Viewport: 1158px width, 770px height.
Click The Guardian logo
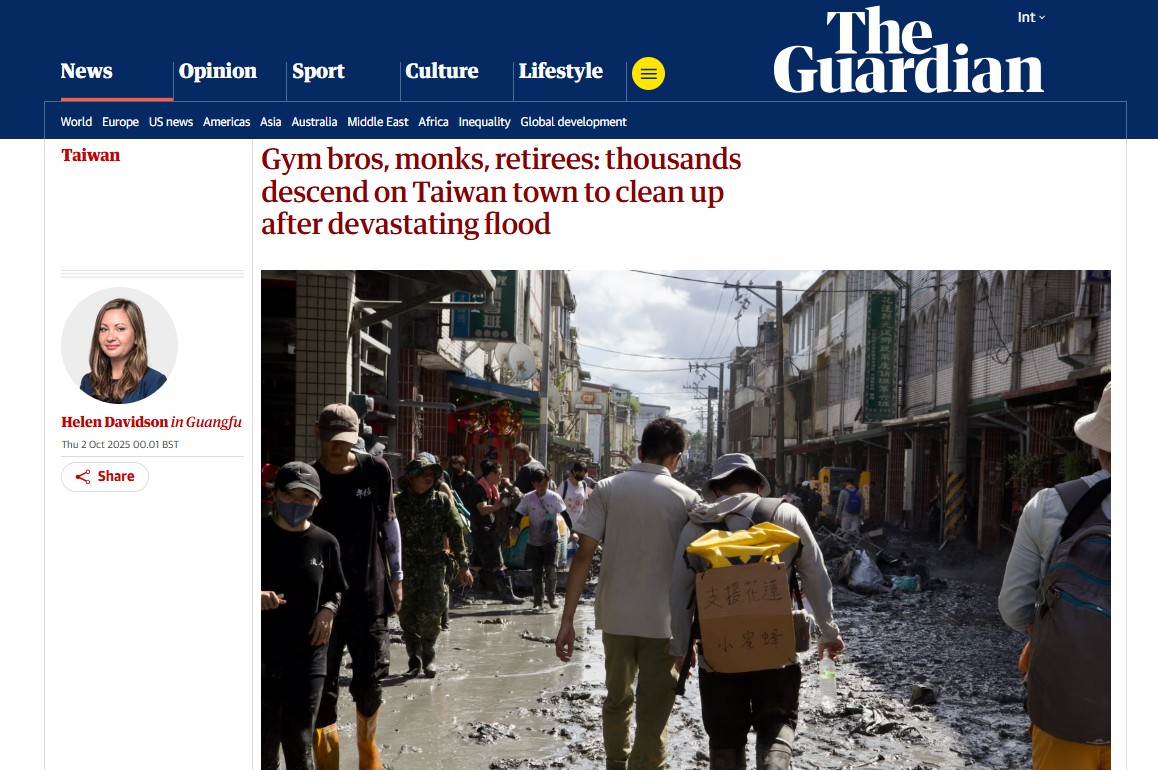[908, 50]
